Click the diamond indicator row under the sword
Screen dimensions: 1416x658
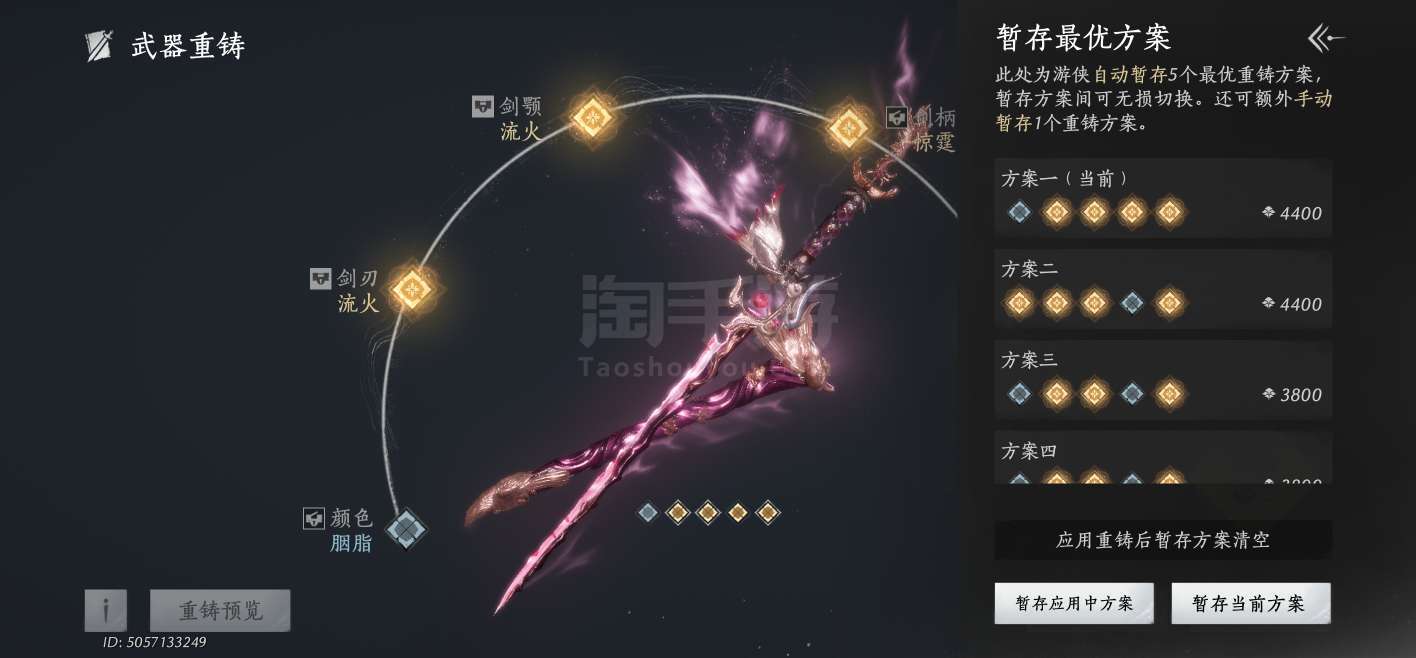pyautogui.click(x=708, y=512)
